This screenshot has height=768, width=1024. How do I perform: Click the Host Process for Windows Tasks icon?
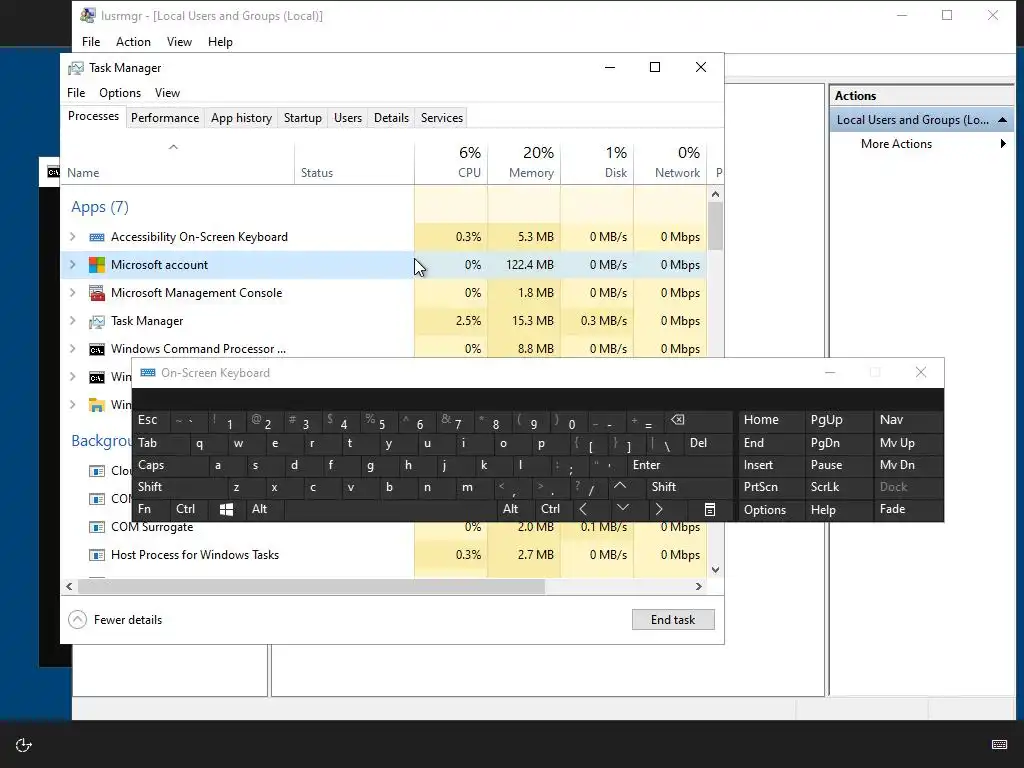pos(97,555)
